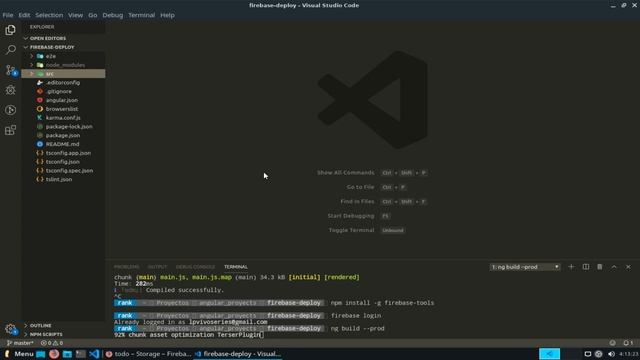The width and height of the screenshot is (640, 360).
Task: Open the terminal selector dropdown ng build --prod
Action: [x=525, y=267]
